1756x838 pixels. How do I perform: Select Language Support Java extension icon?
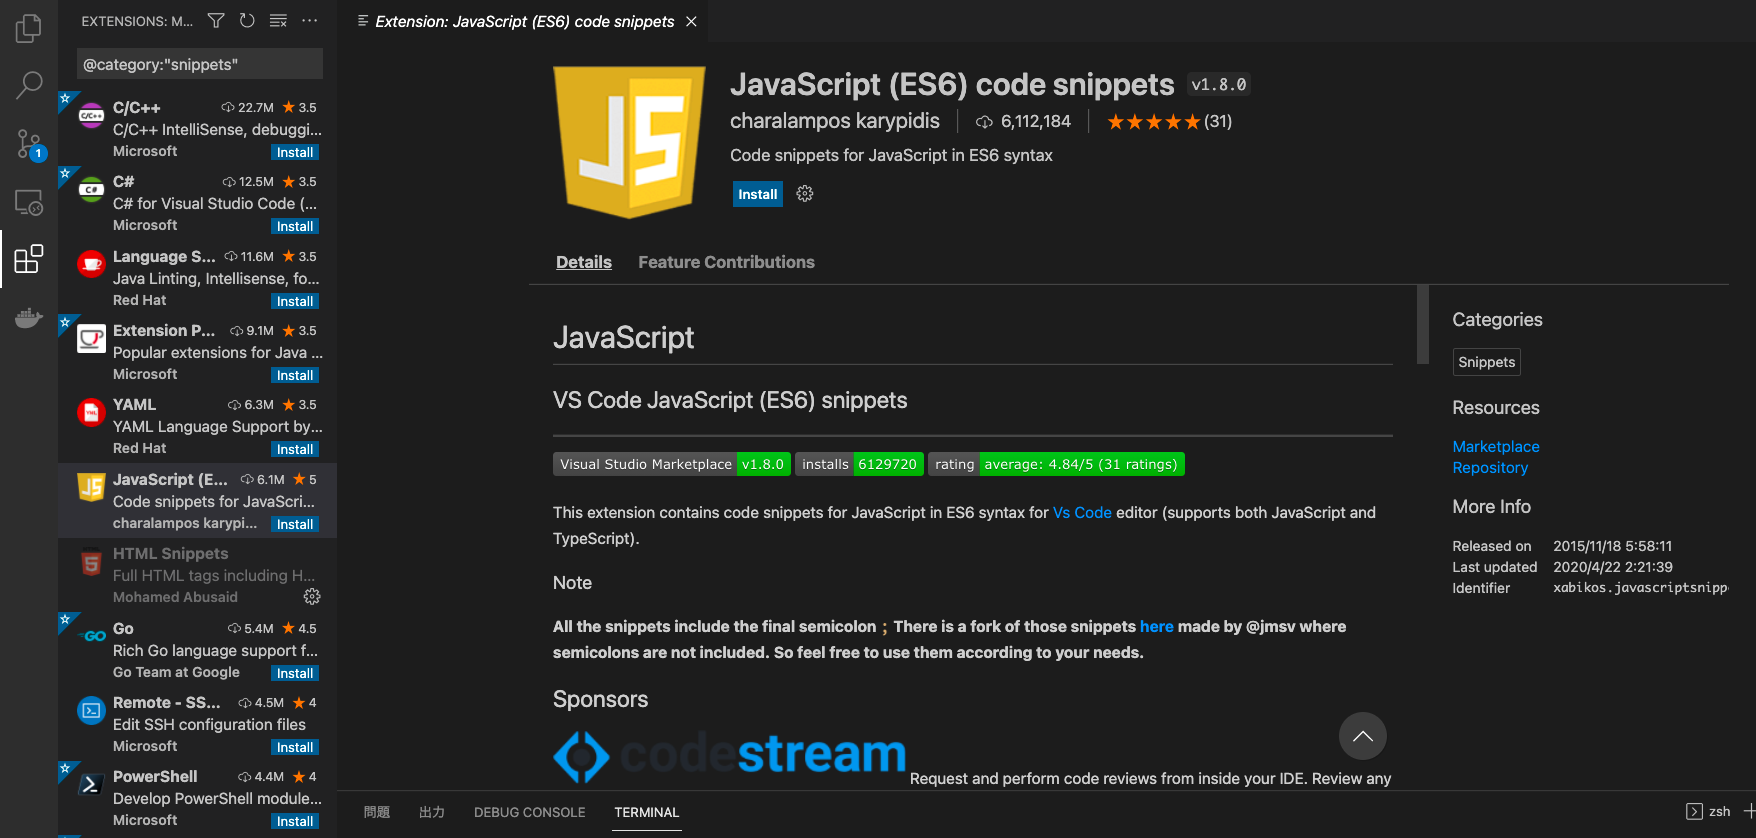point(91,264)
